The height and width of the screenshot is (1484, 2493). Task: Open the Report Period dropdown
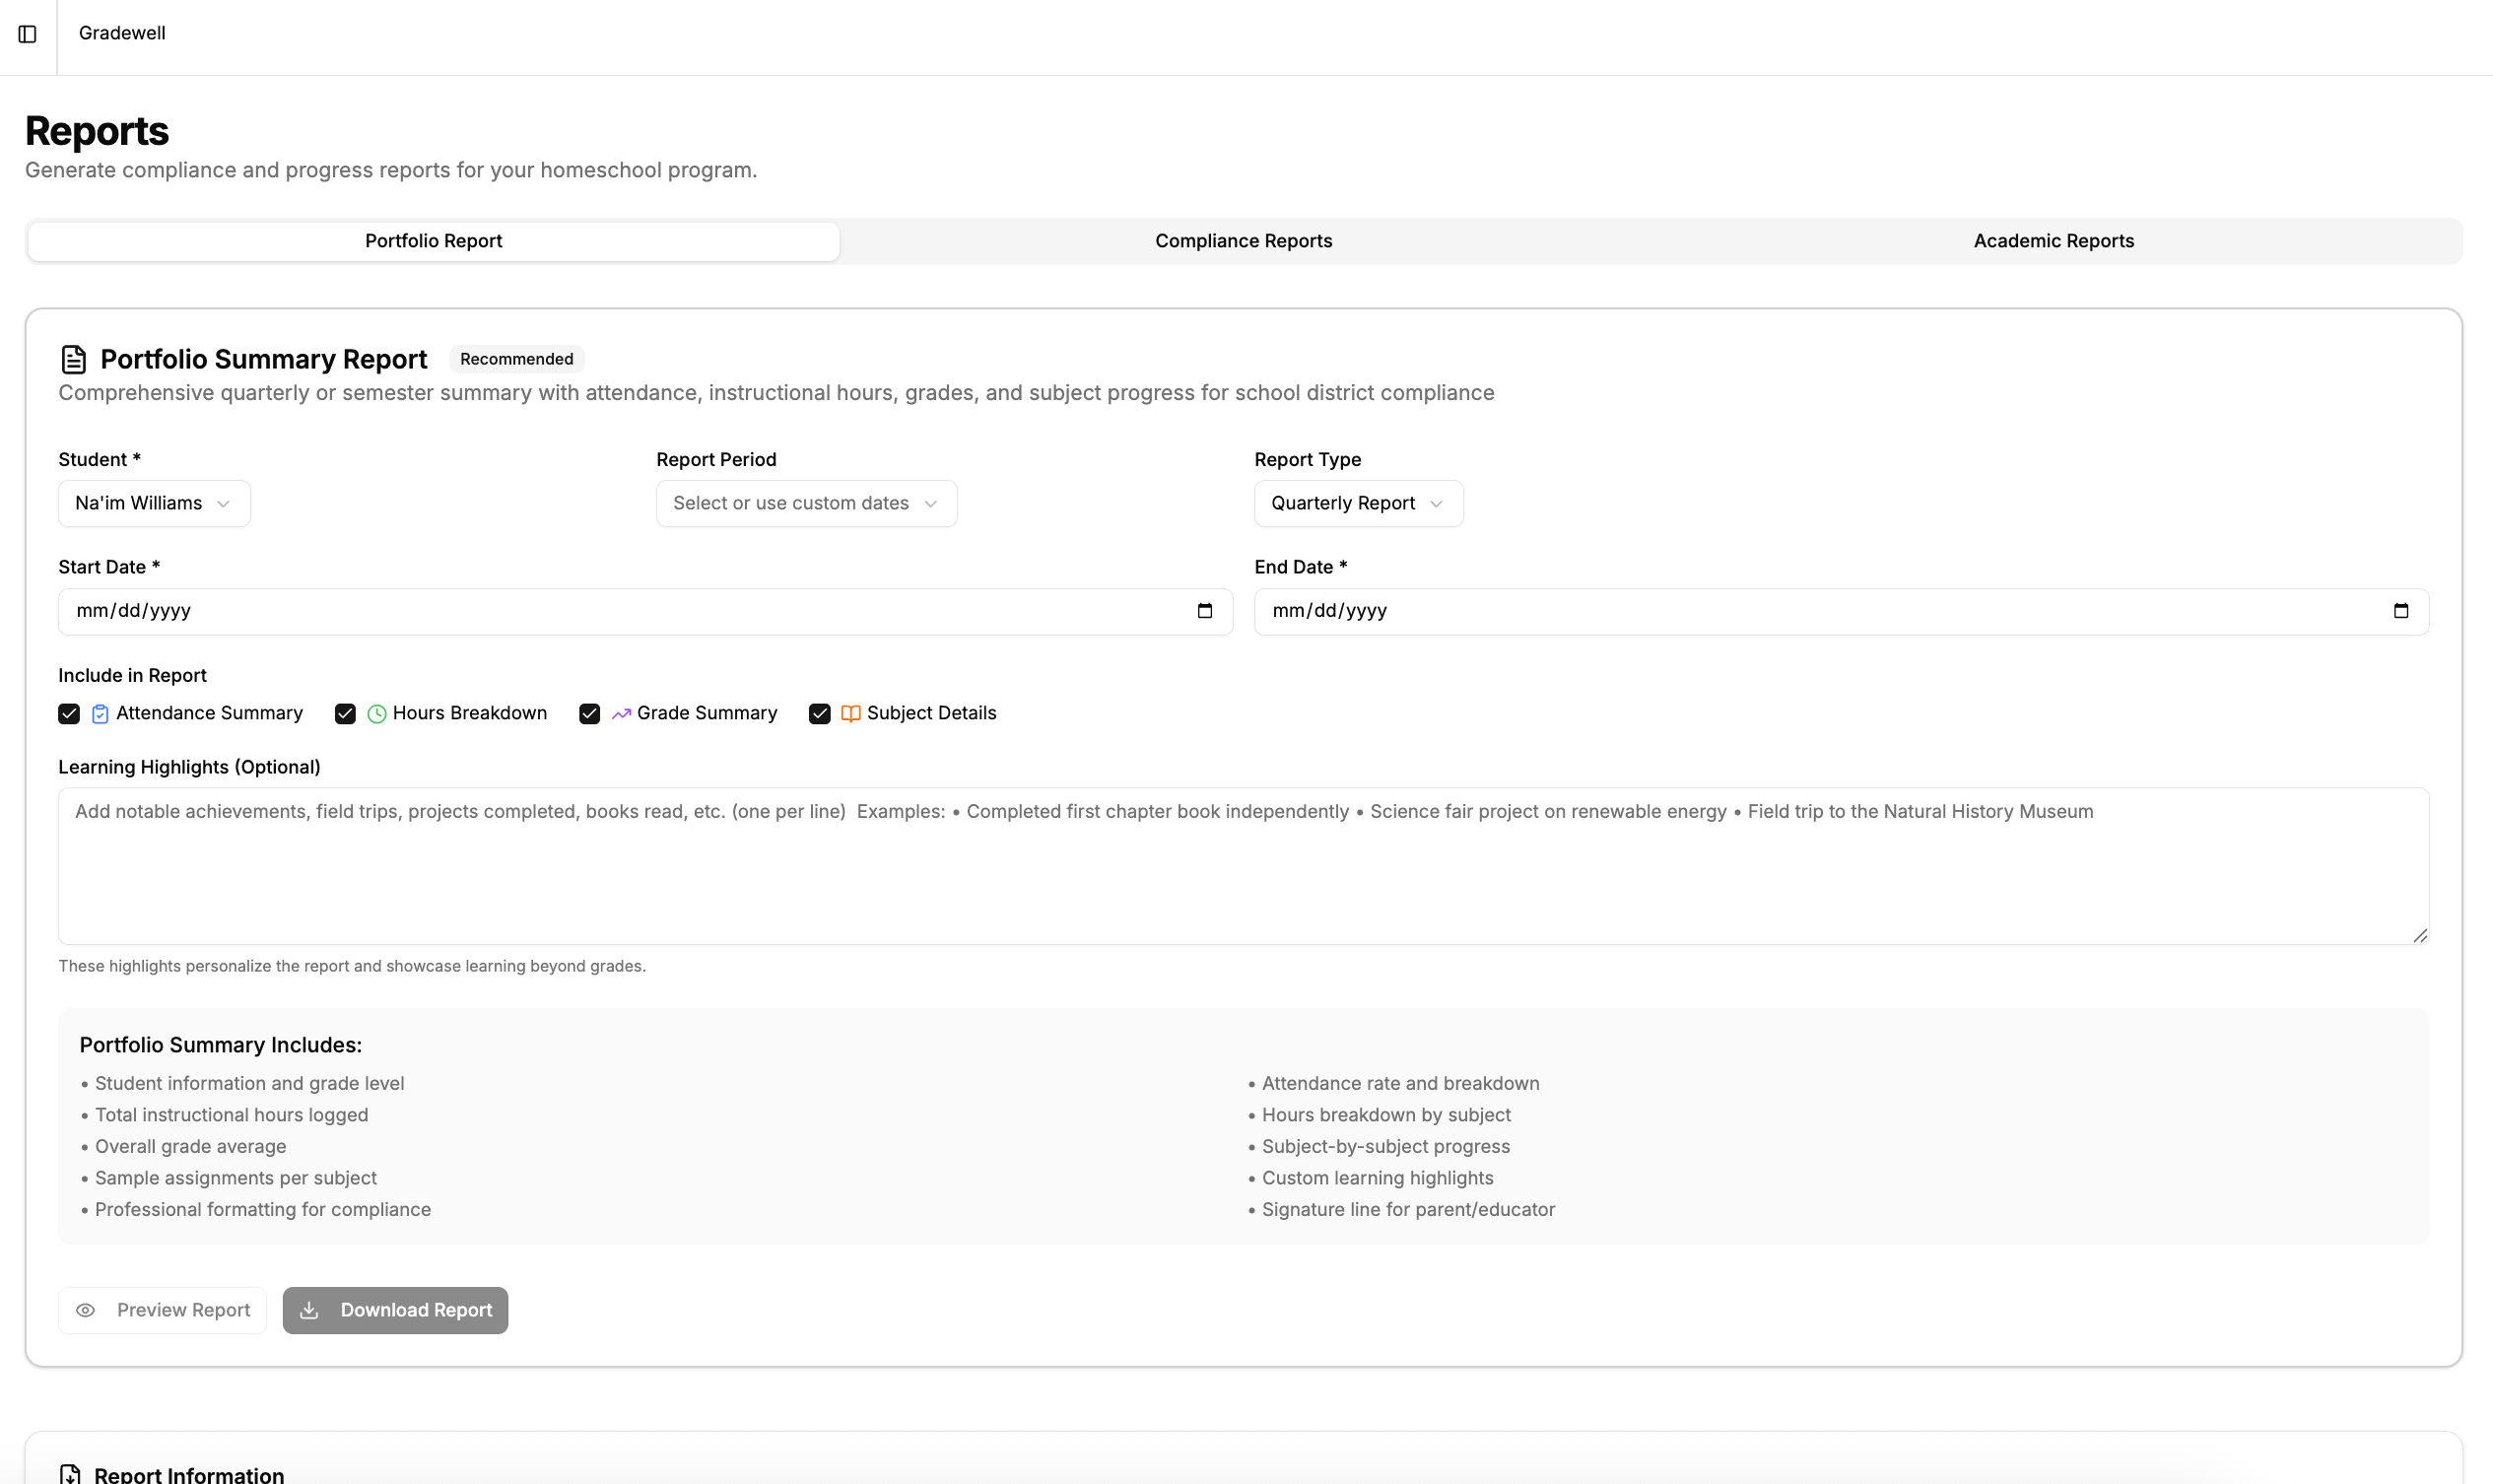click(x=805, y=503)
